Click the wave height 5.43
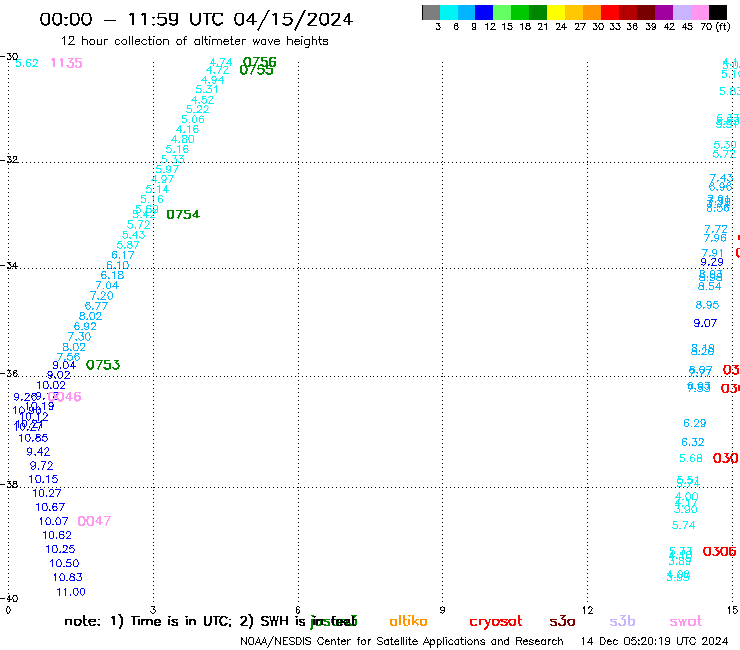 point(134,235)
